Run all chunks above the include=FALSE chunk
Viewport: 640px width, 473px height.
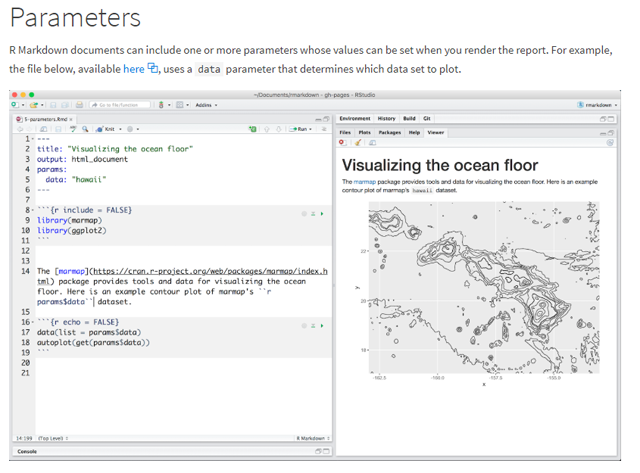(313, 214)
